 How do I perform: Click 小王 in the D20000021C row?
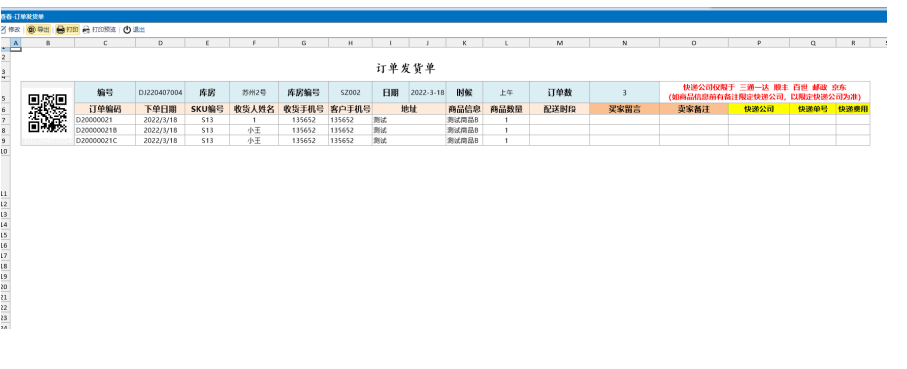click(254, 141)
